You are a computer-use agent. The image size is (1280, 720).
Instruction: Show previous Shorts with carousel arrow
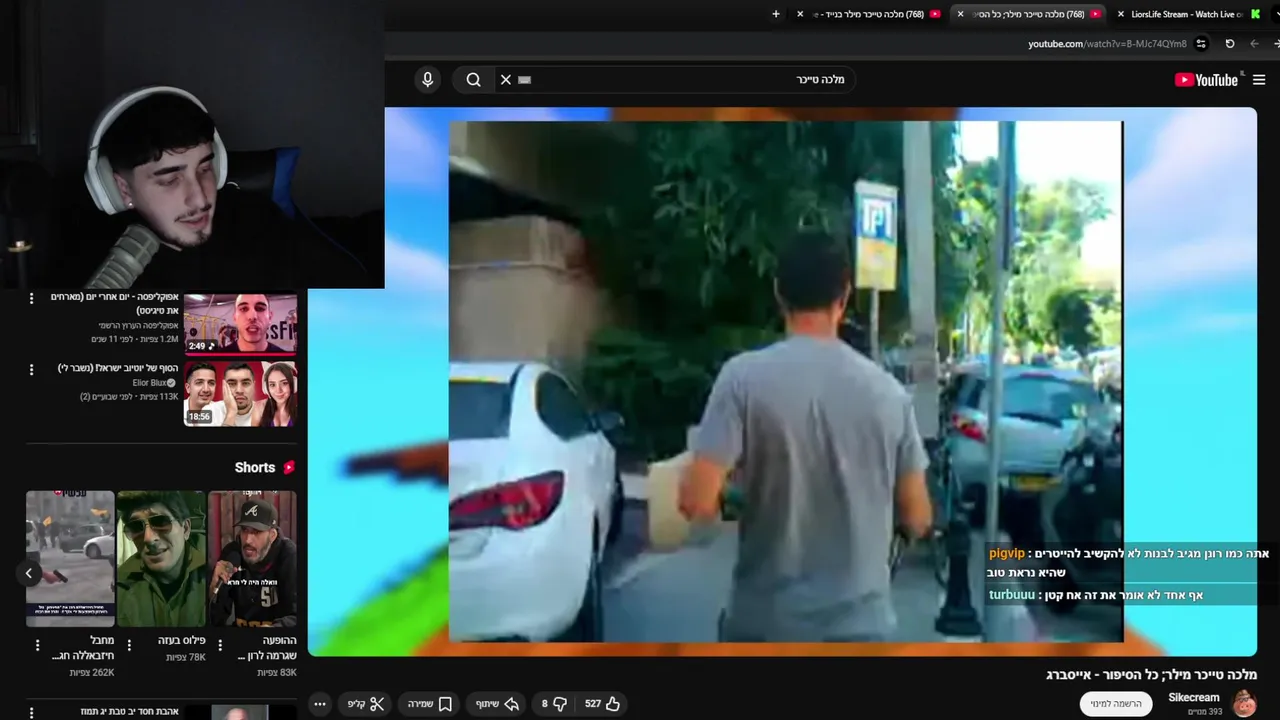[x=29, y=573]
